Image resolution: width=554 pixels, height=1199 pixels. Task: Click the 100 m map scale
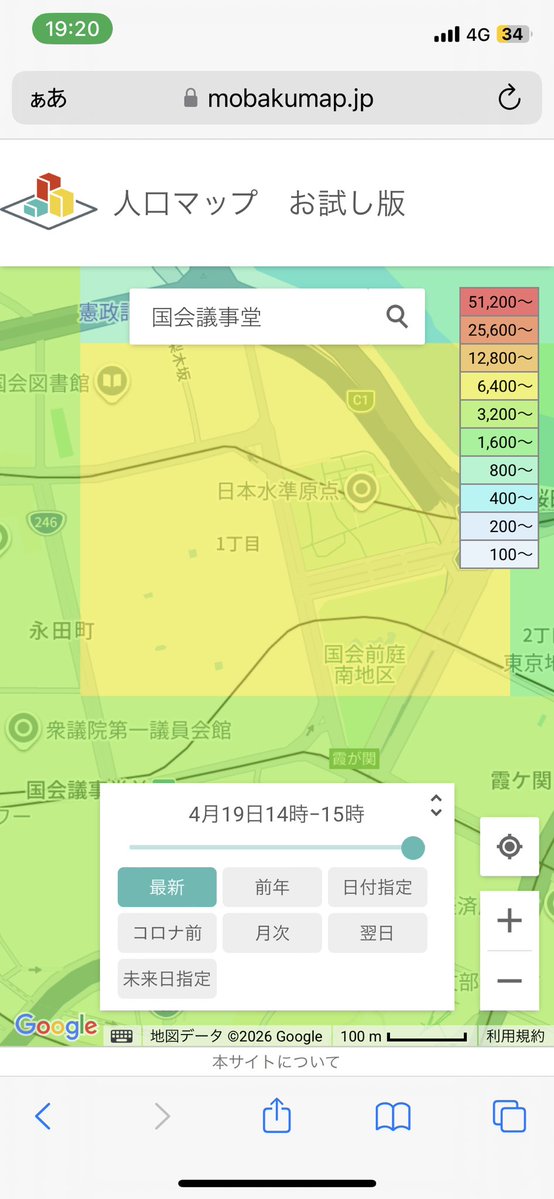pos(404,1036)
